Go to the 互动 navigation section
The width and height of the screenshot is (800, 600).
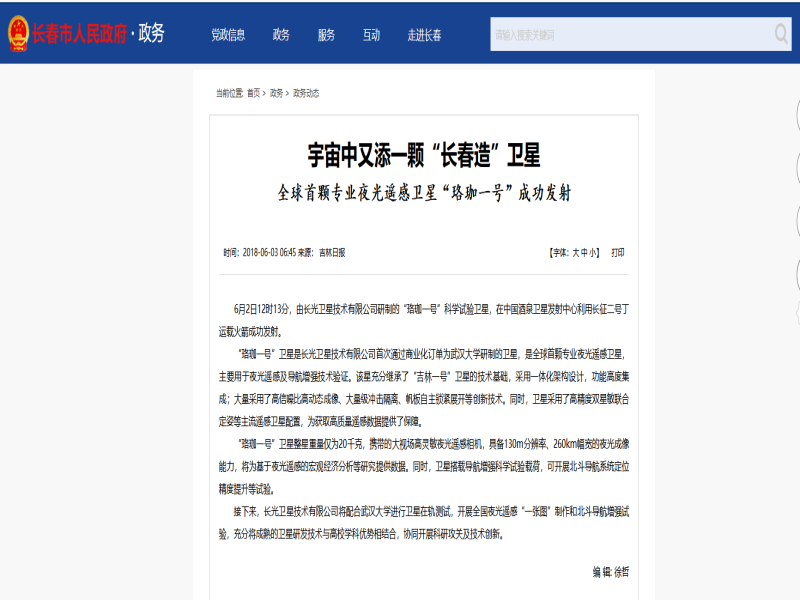pos(371,35)
